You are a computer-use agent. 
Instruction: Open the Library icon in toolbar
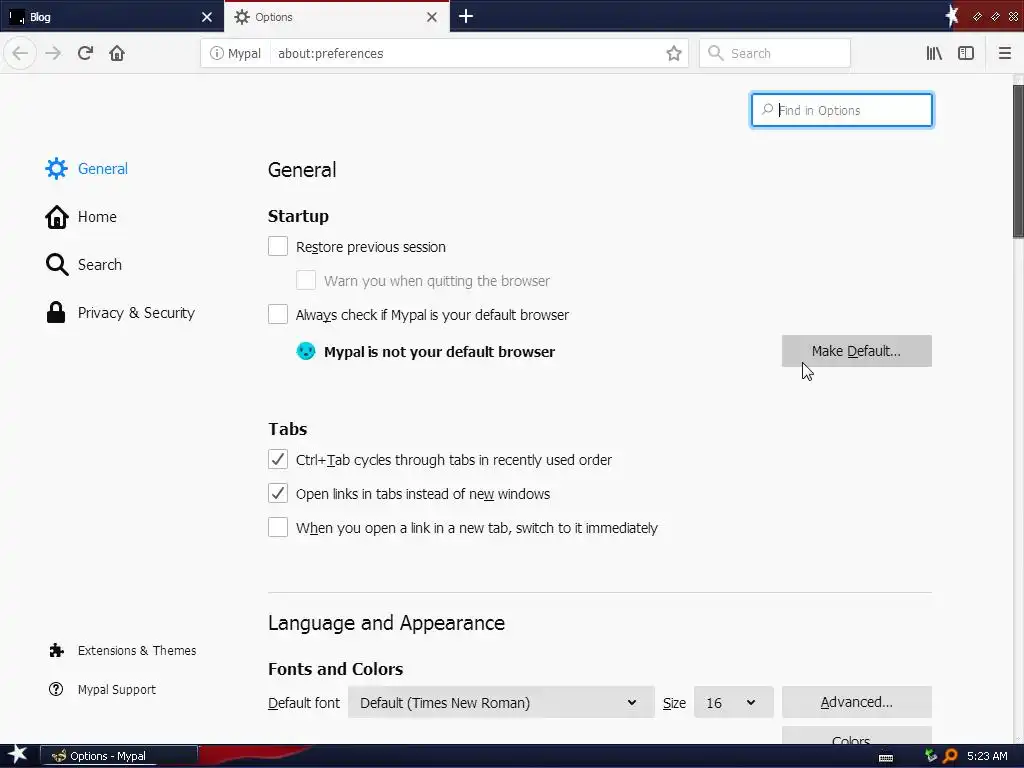point(934,53)
